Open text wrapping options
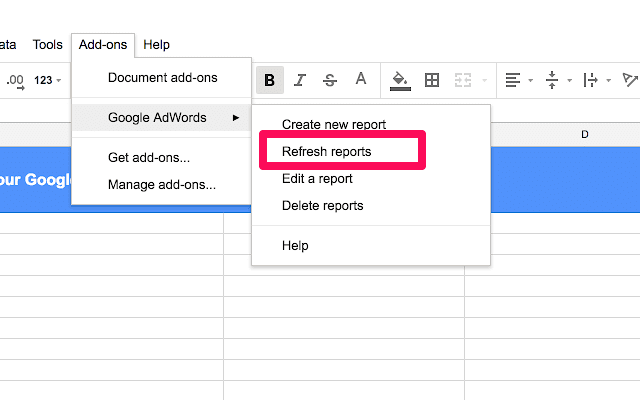The width and height of the screenshot is (640, 400). click(x=590, y=80)
